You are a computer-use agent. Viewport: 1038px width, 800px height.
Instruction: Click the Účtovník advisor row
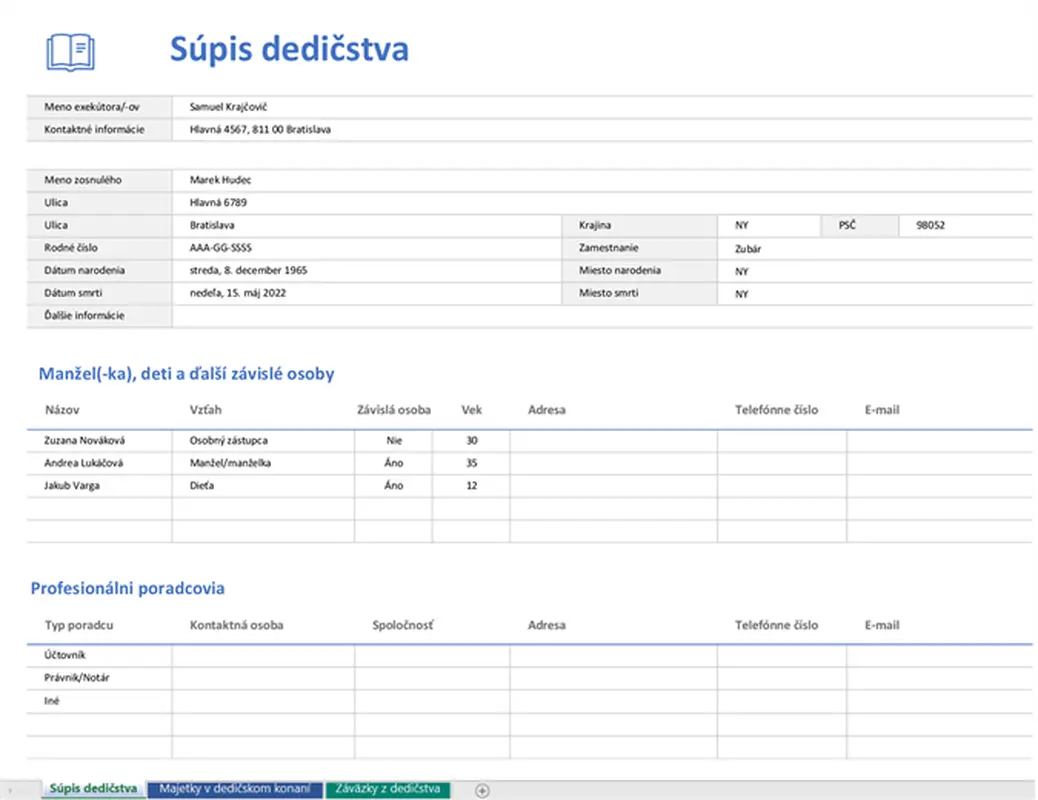99,654
